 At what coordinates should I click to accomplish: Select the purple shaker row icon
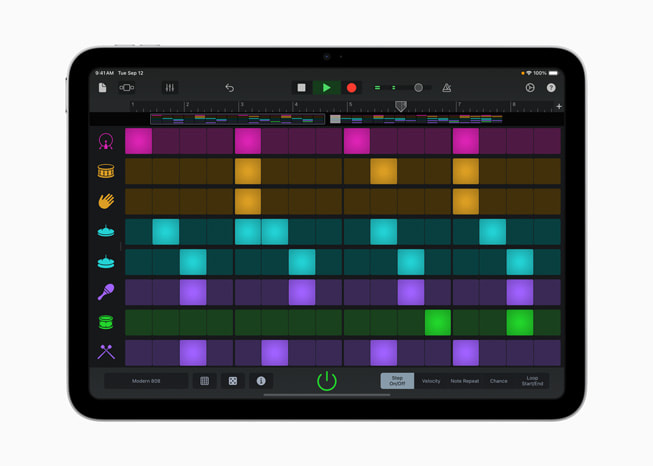(106, 292)
